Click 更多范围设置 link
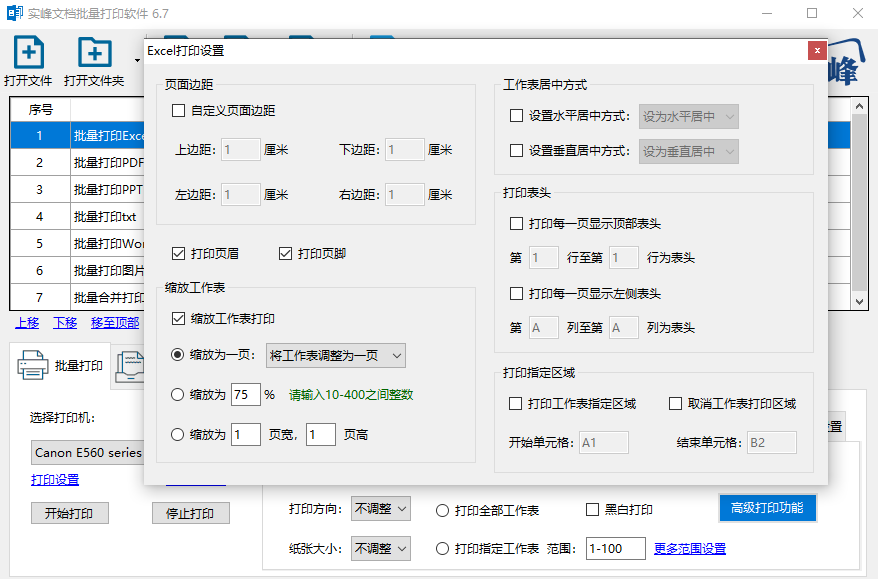Viewport: 878px width, 579px height. click(x=690, y=549)
